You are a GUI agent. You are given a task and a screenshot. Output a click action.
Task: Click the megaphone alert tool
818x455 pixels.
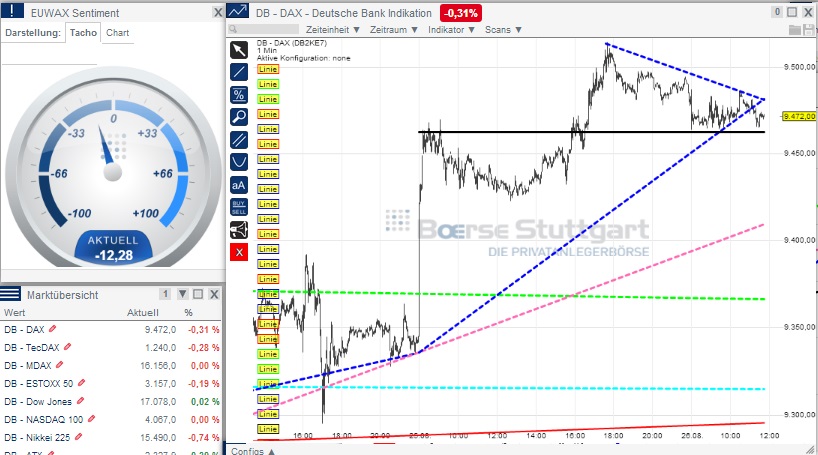239,230
